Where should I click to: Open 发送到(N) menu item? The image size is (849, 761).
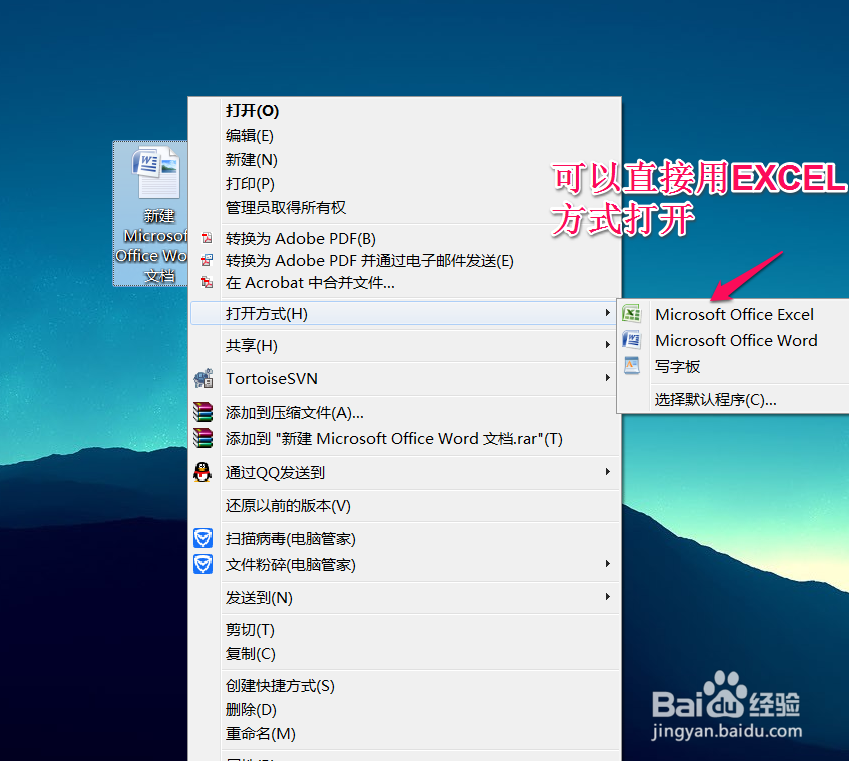pos(404,598)
